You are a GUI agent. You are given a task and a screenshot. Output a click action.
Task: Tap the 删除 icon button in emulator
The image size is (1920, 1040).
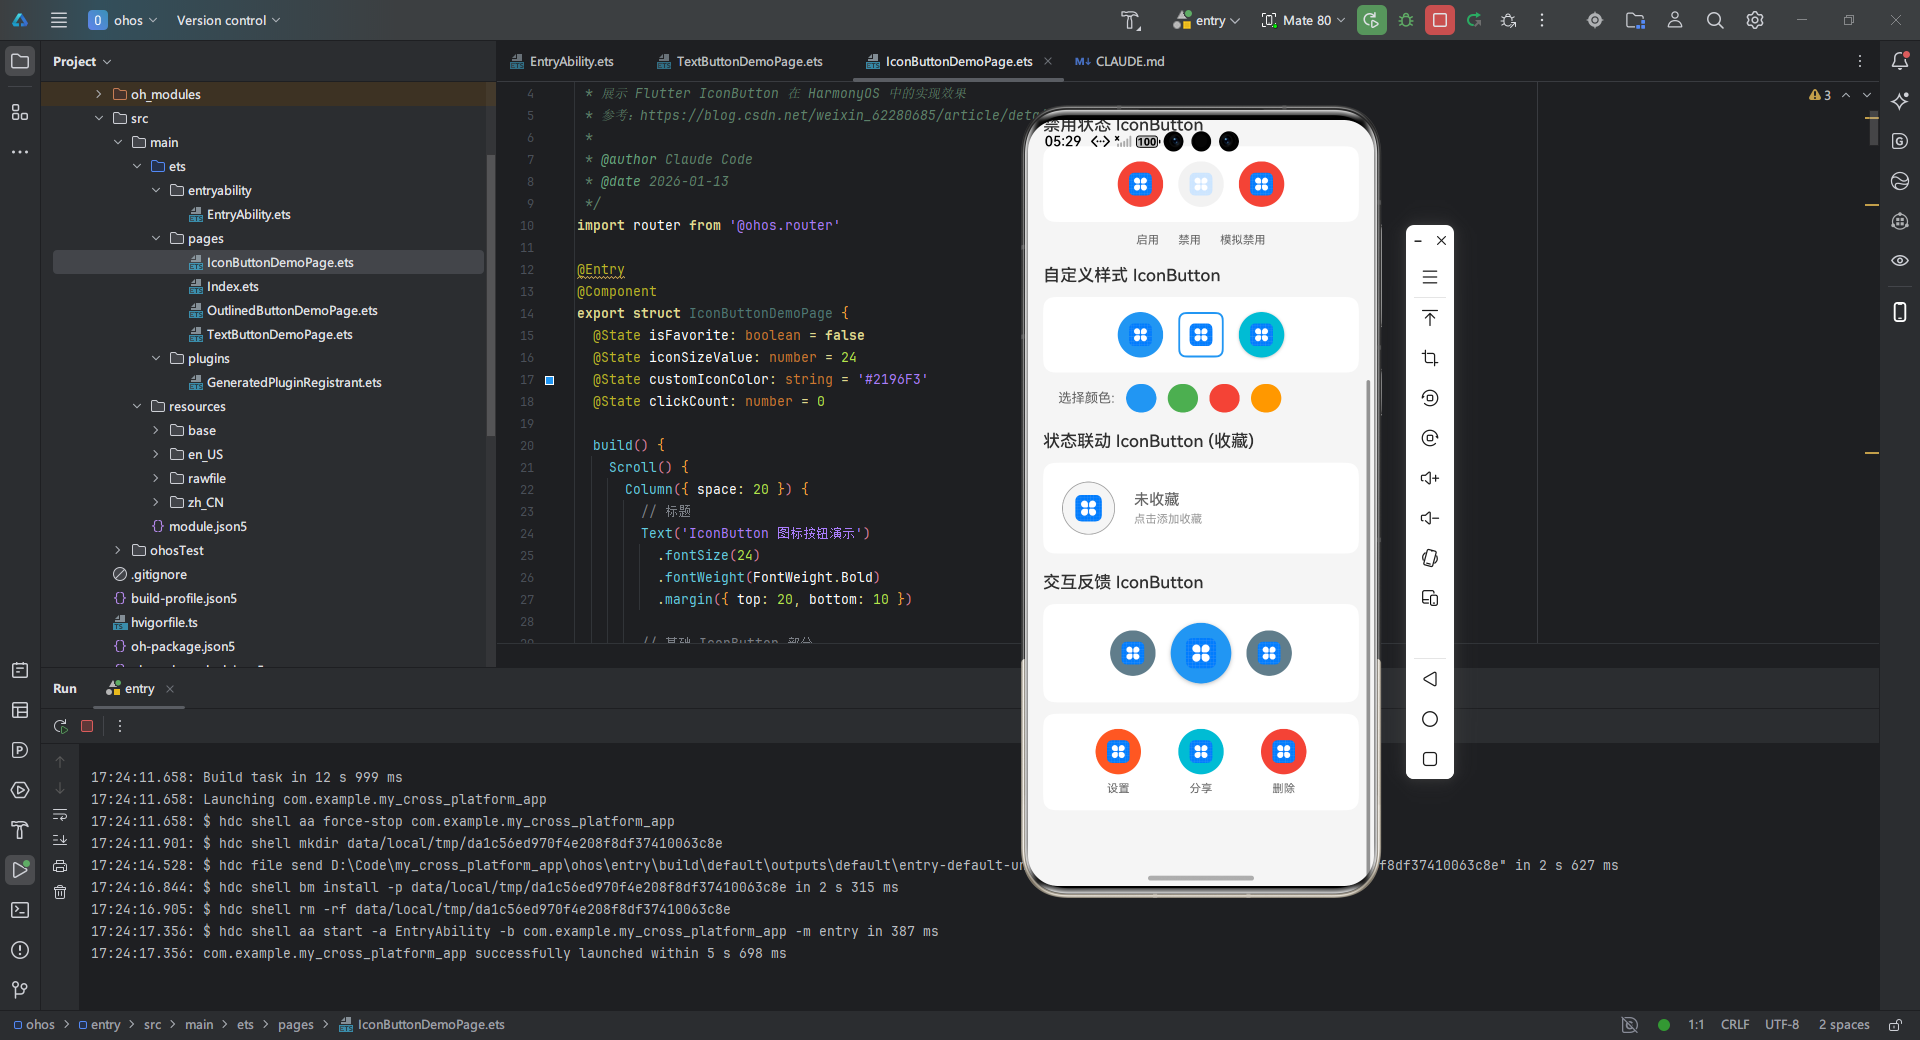[1283, 751]
